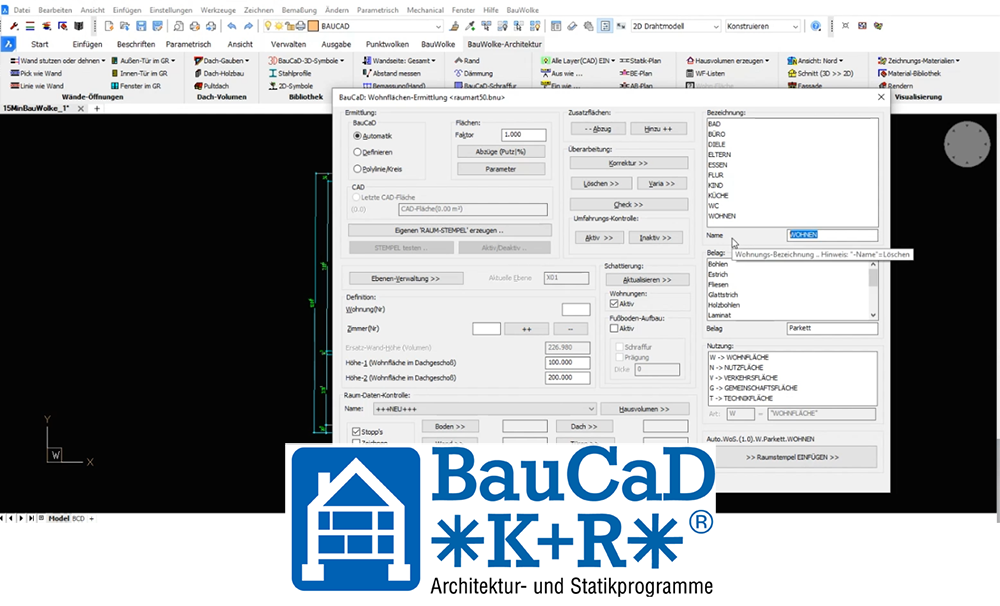Click >> Raumstempel EINFÜGEN >> button

(793, 457)
